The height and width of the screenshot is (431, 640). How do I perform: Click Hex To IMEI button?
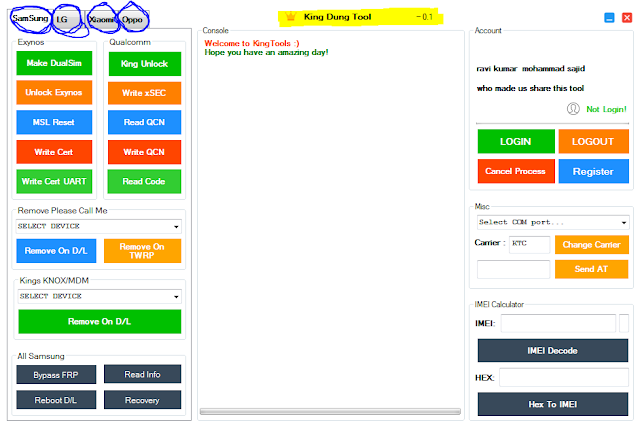(553, 404)
